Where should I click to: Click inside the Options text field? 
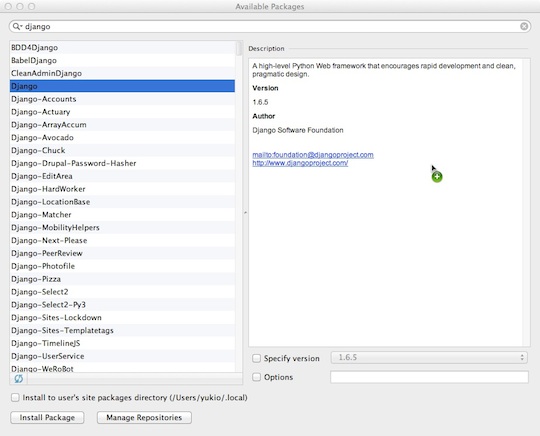(429, 377)
